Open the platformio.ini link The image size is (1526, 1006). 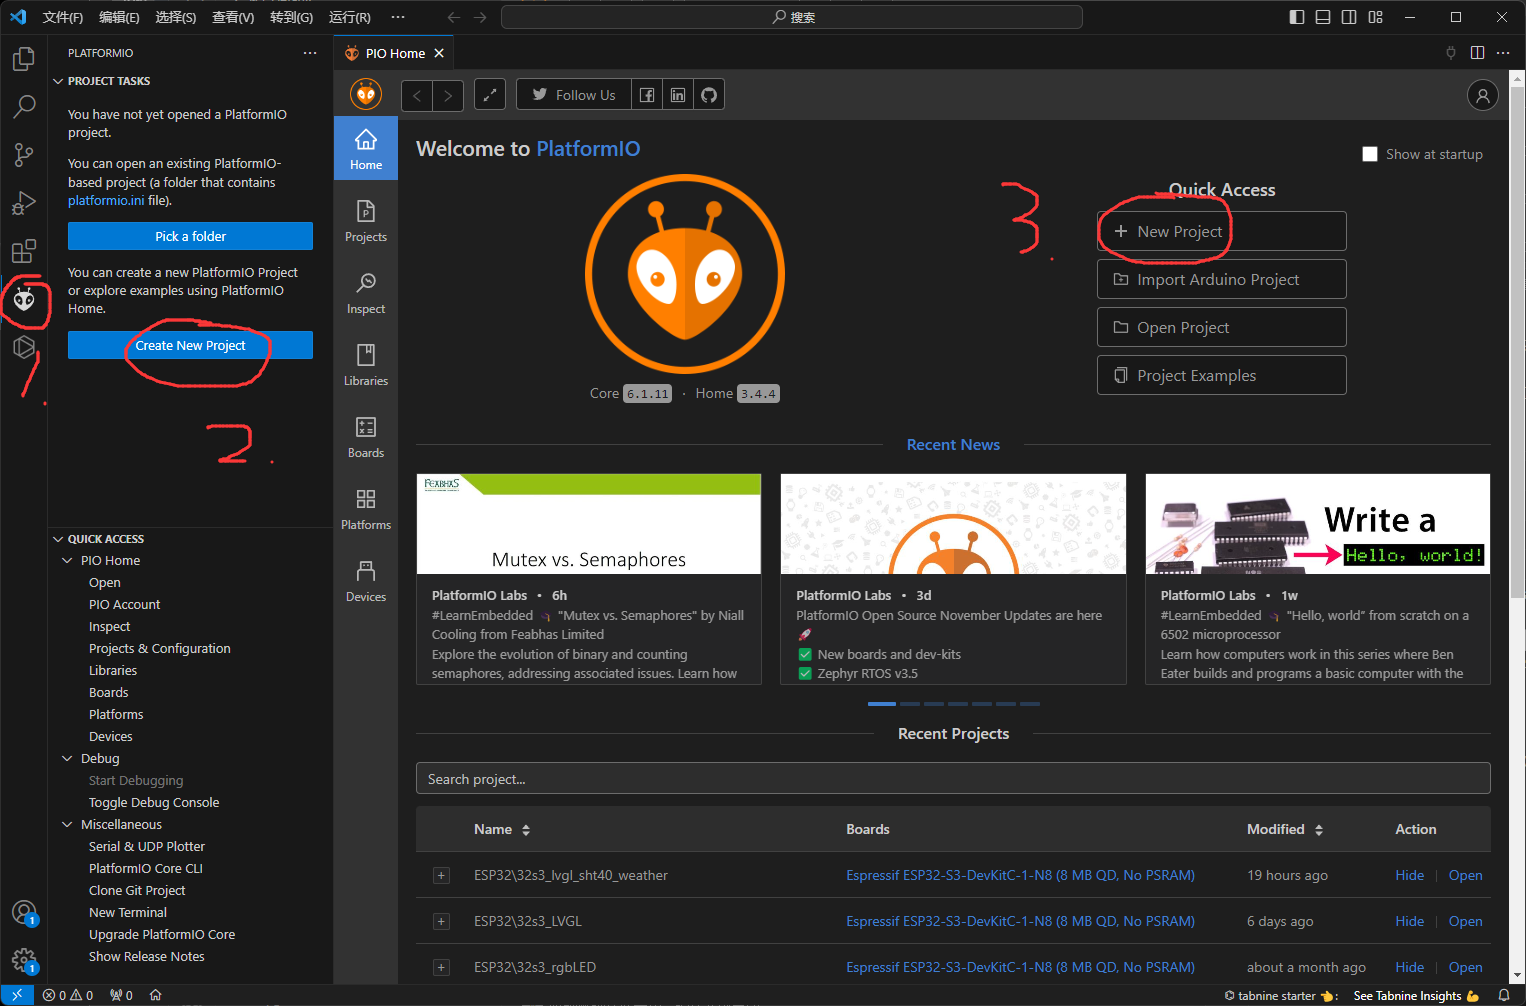coord(106,200)
